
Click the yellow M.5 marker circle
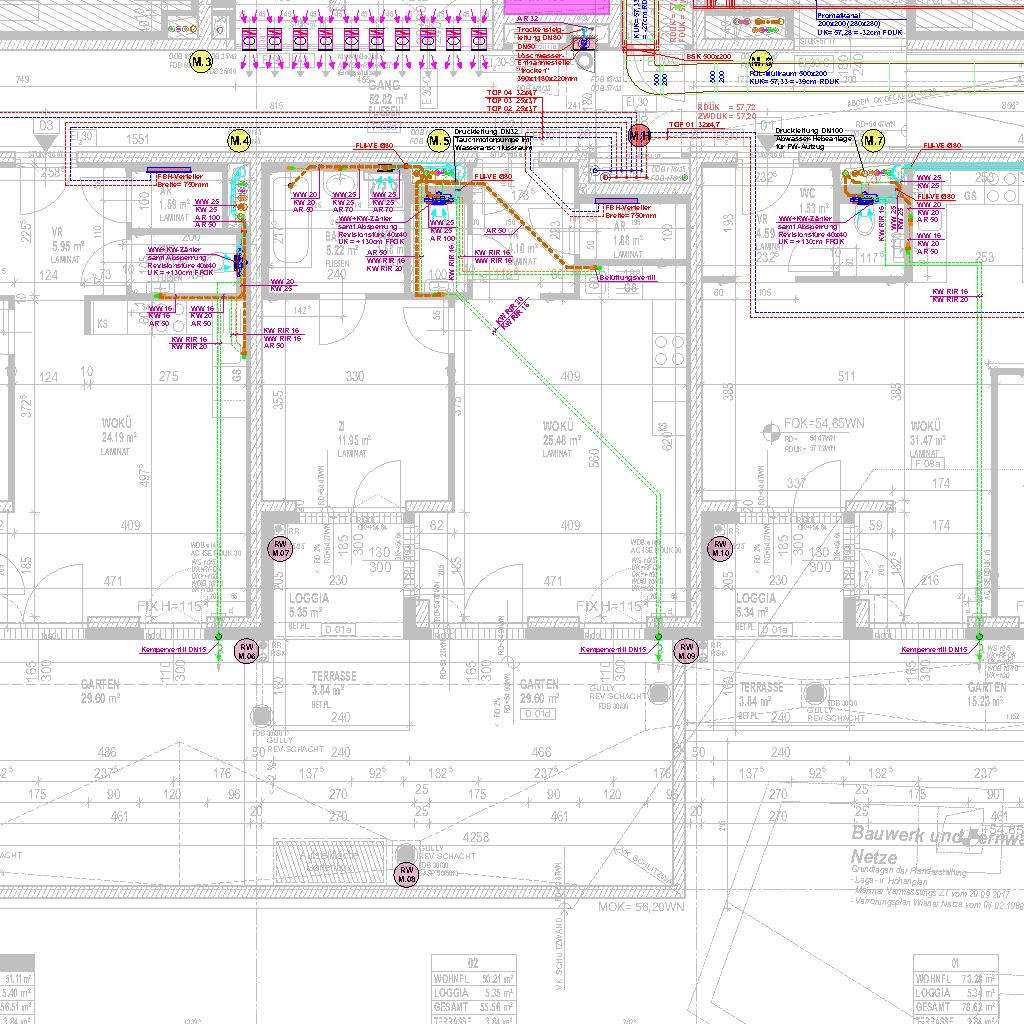pyautogui.click(x=439, y=141)
